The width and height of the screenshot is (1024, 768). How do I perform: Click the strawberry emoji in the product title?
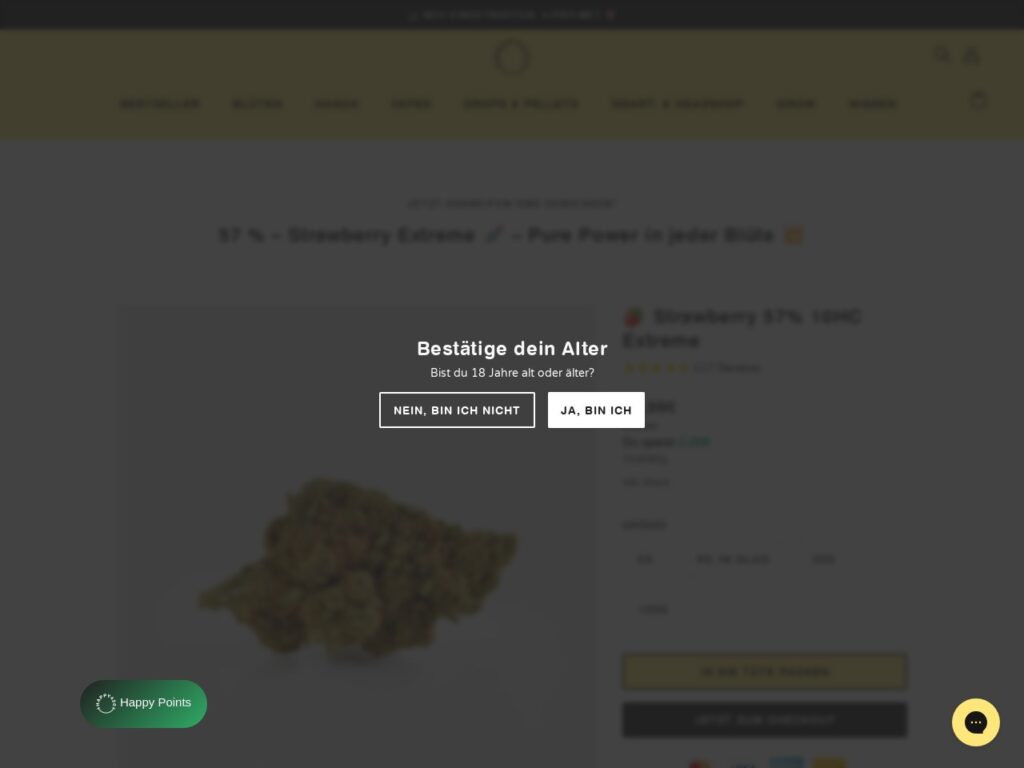click(x=633, y=317)
